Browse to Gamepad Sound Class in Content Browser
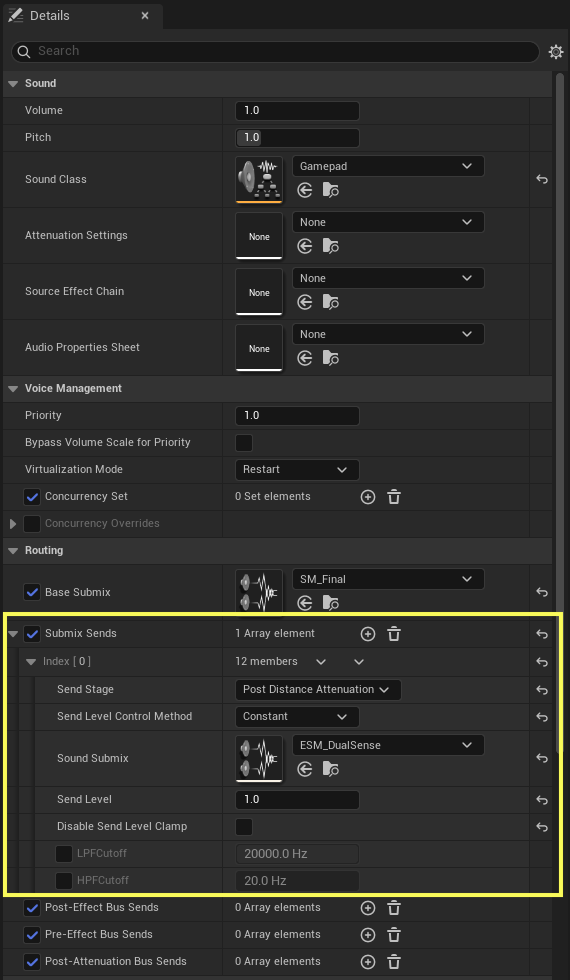 331,190
